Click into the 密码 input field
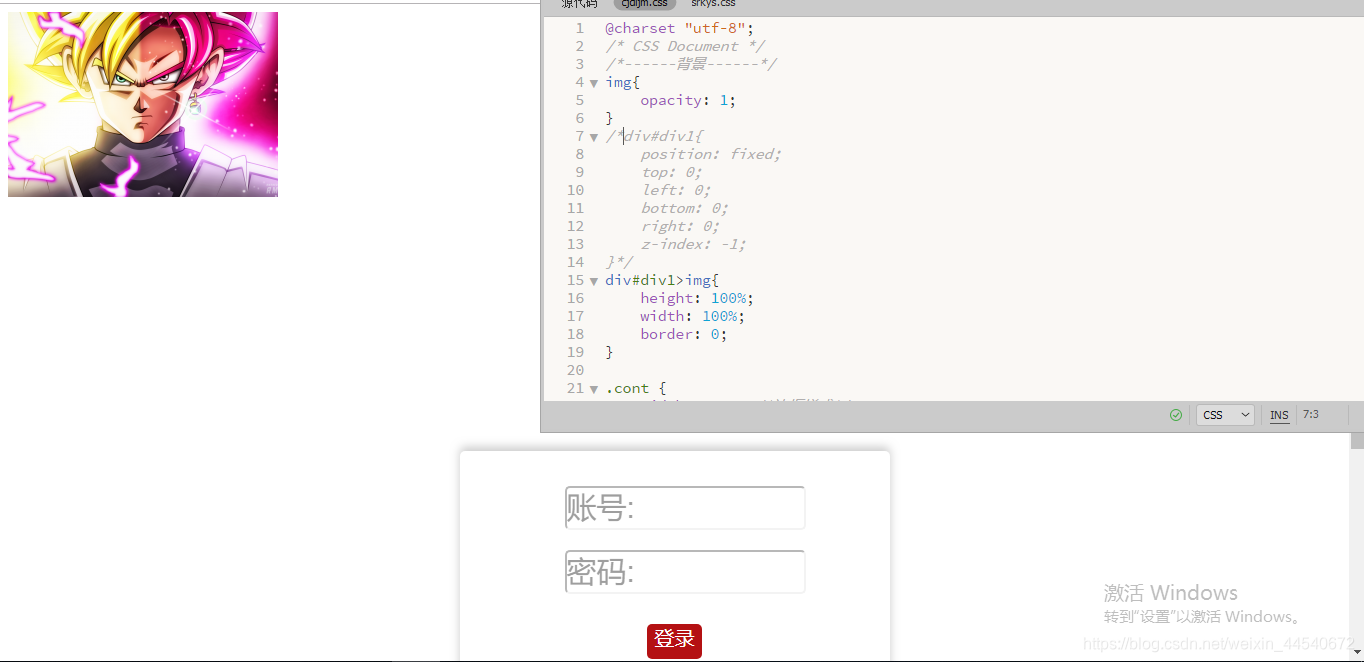This screenshot has height=662, width=1364. [685, 572]
